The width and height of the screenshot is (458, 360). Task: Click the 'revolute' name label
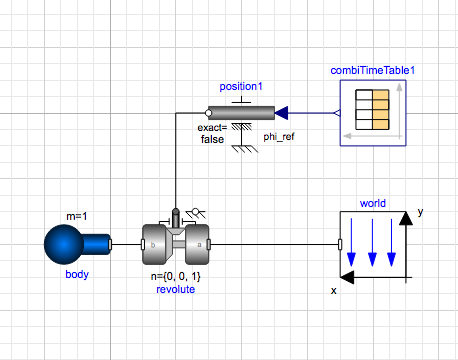point(176,289)
